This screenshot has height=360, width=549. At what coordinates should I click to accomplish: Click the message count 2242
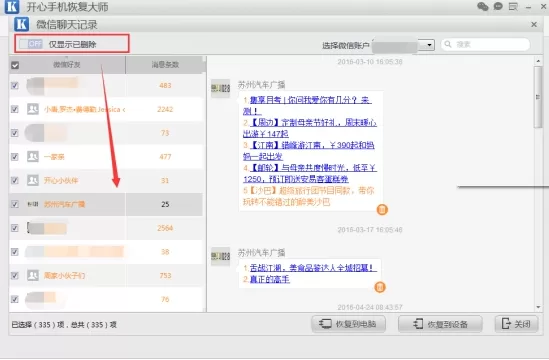click(x=165, y=109)
